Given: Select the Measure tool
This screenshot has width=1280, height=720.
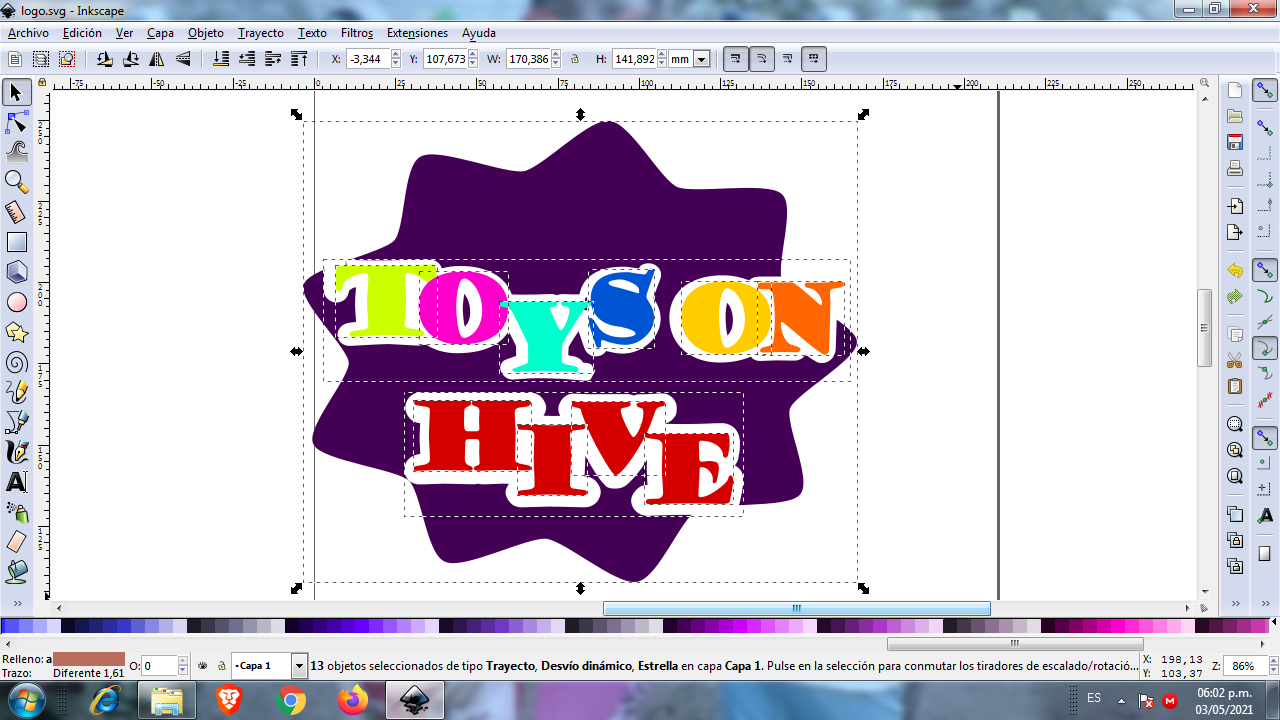Looking at the screenshot, I should point(16,212).
